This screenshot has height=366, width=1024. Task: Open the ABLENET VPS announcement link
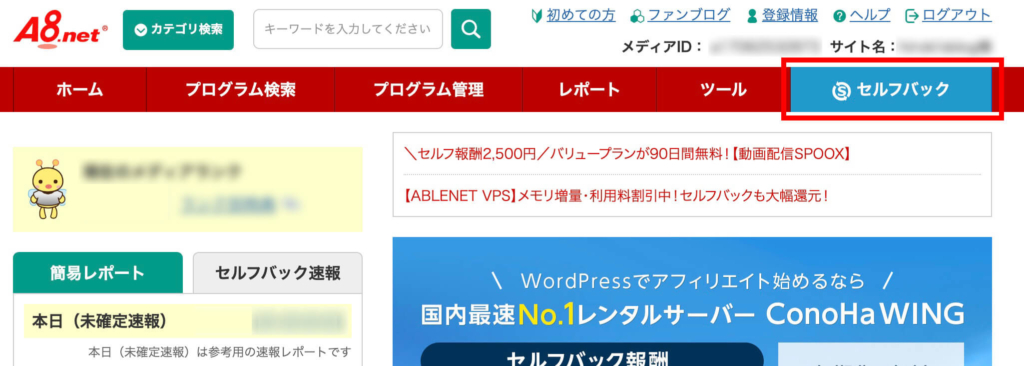[616, 195]
